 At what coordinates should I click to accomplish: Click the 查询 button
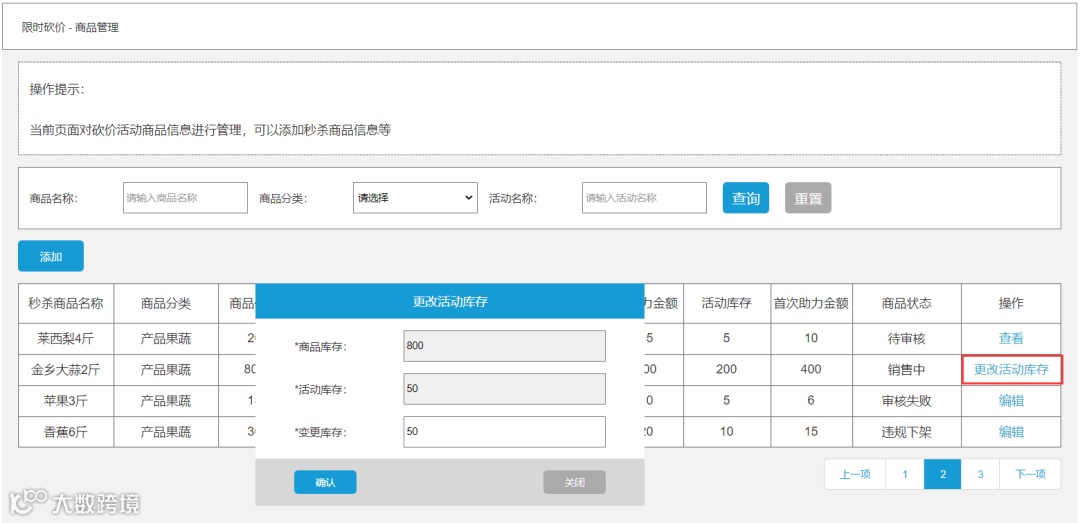click(x=745, y=198)
